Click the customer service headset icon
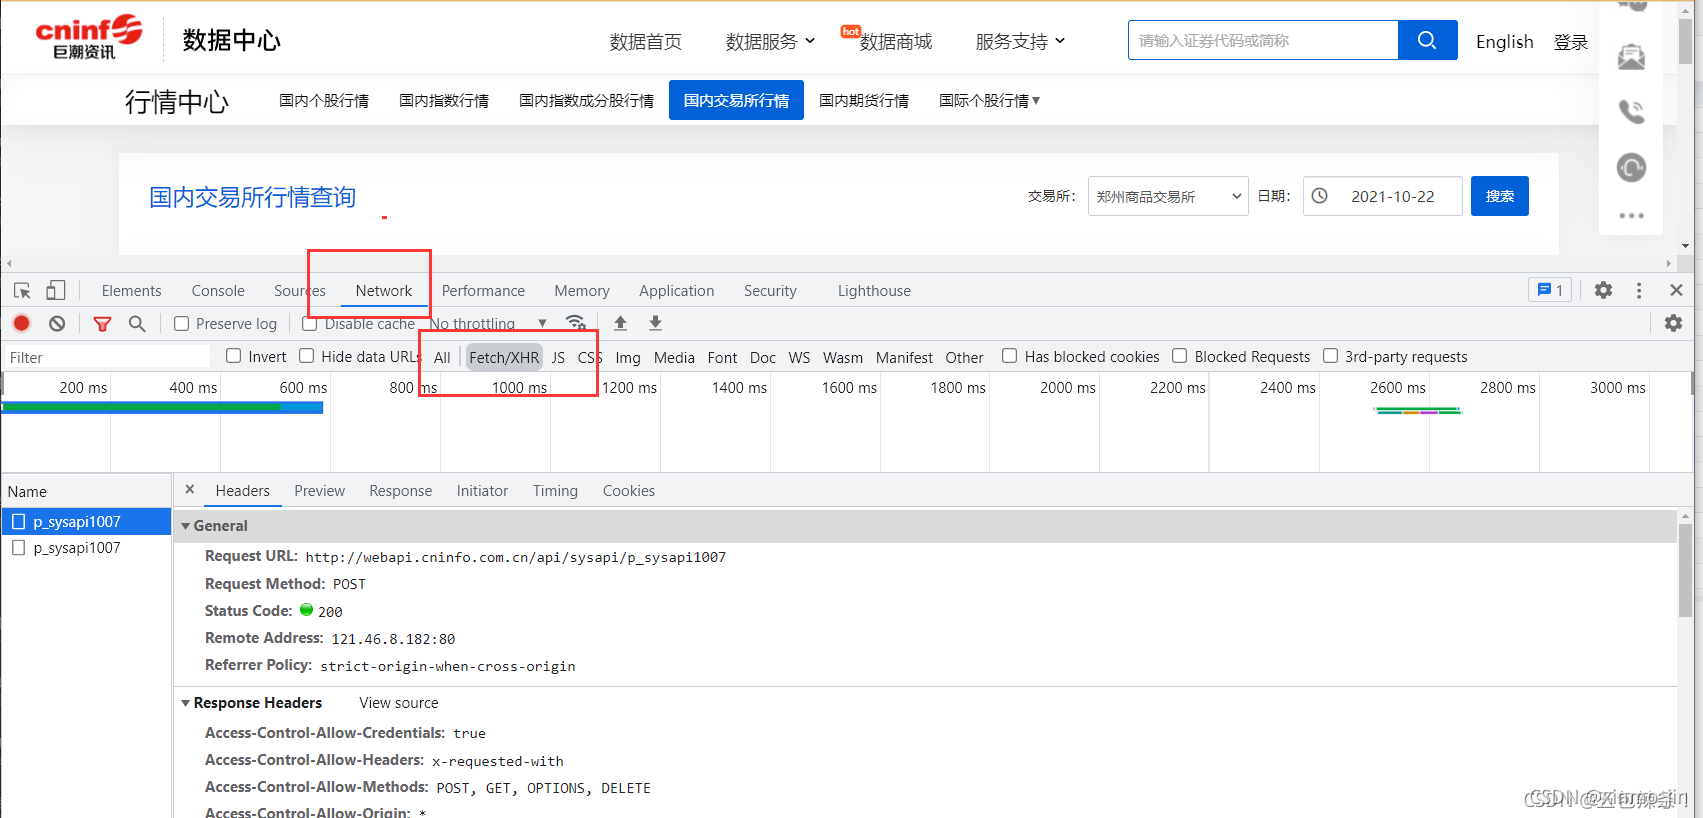 1631,167
